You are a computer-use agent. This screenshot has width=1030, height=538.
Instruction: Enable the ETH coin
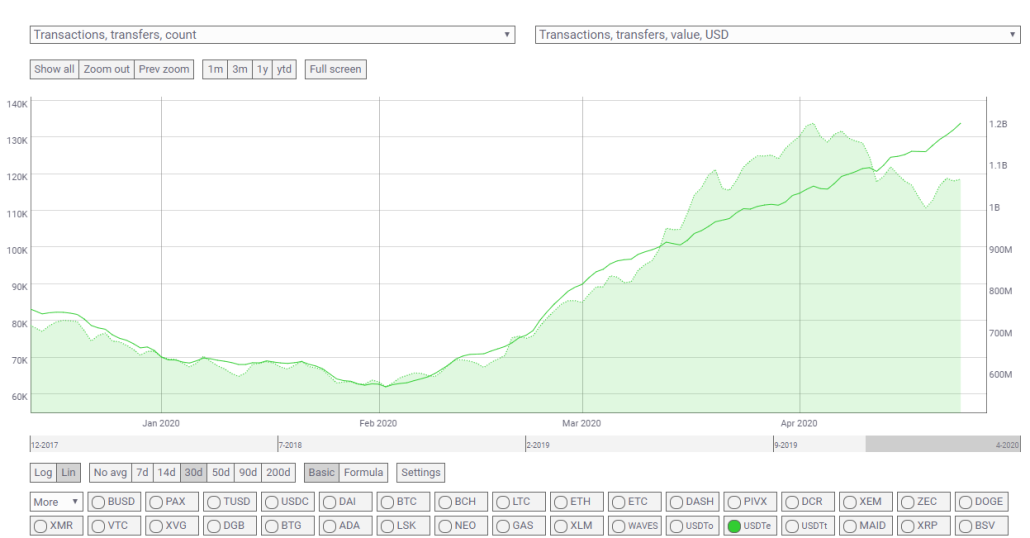tap(577, 502)
